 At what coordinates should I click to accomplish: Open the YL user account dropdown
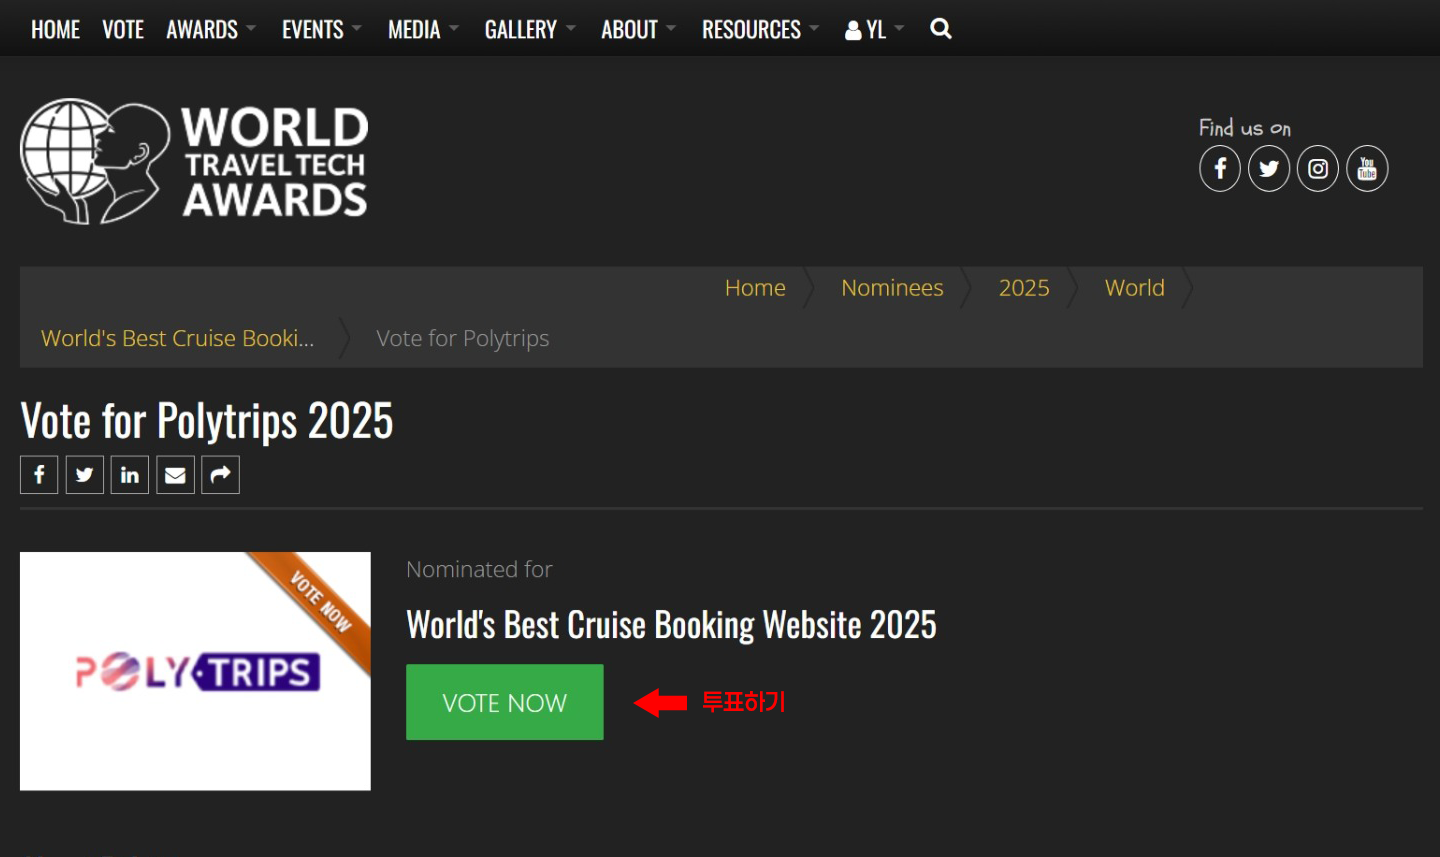[x=874, y=30]
